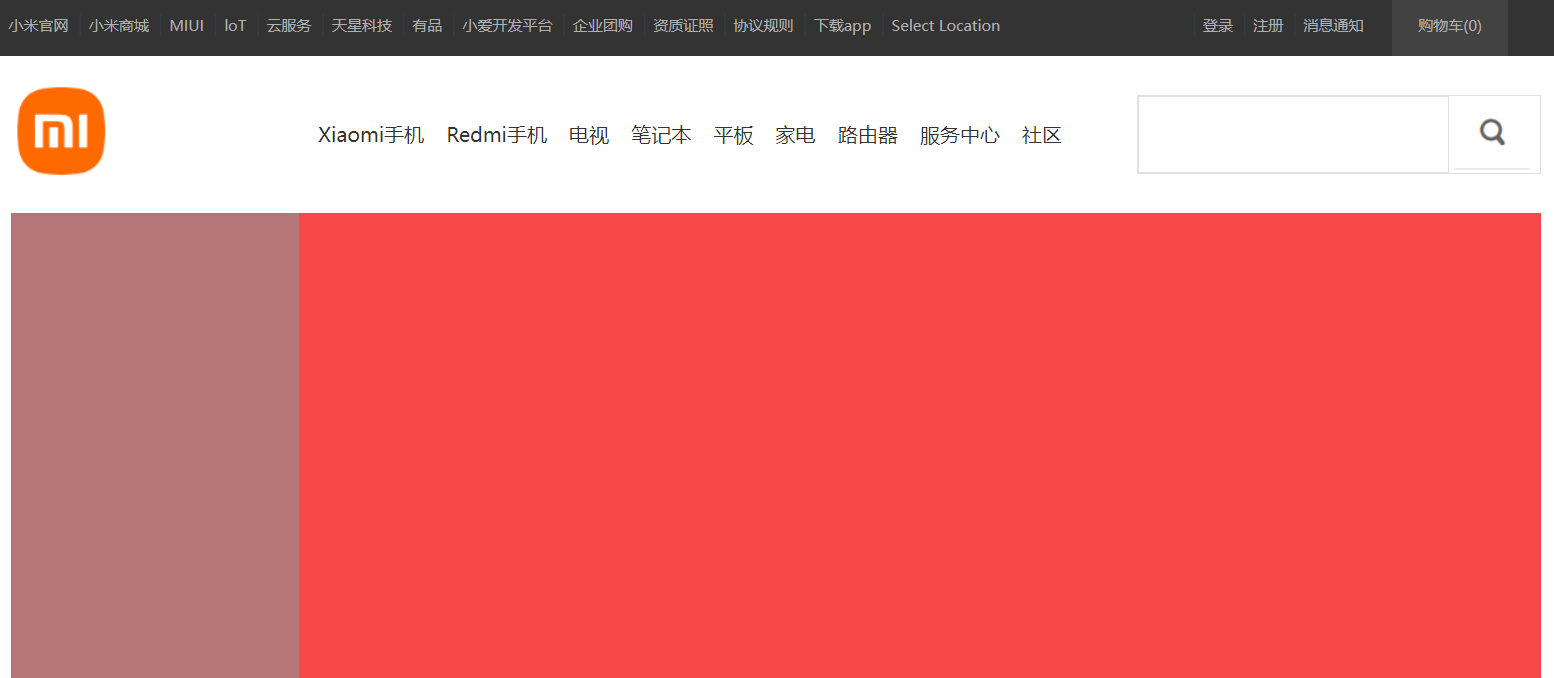Select 社区 in main navigation

pyautogui.click(x=1042, y=135)
